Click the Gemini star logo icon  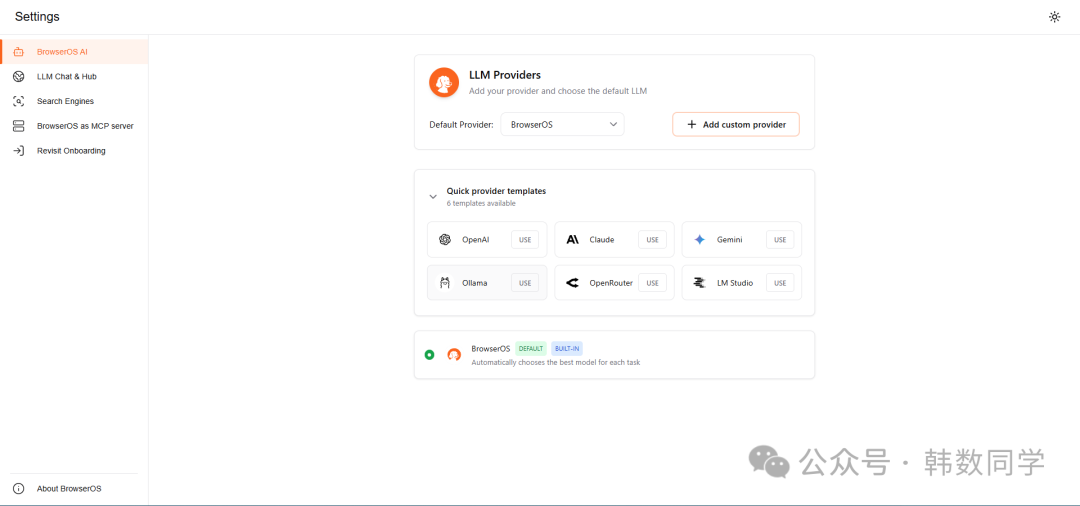[x=700, y=240]
